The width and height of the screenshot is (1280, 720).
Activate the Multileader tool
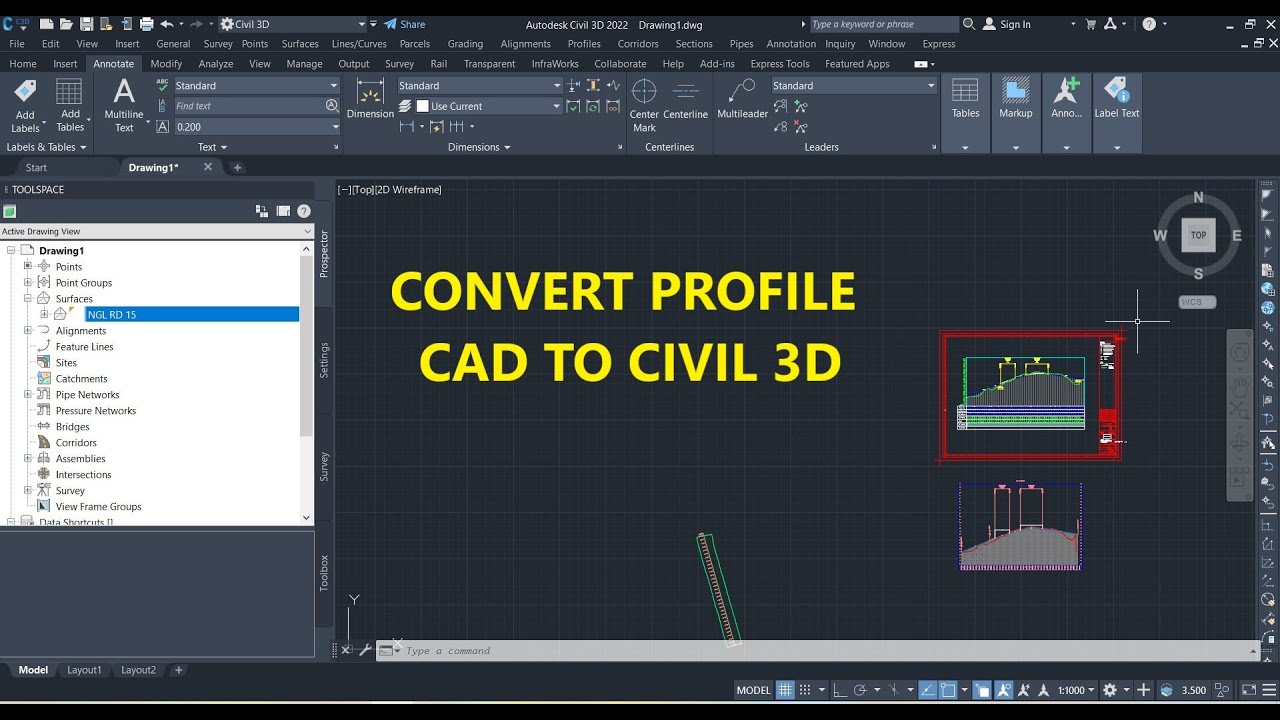point(742,99)
